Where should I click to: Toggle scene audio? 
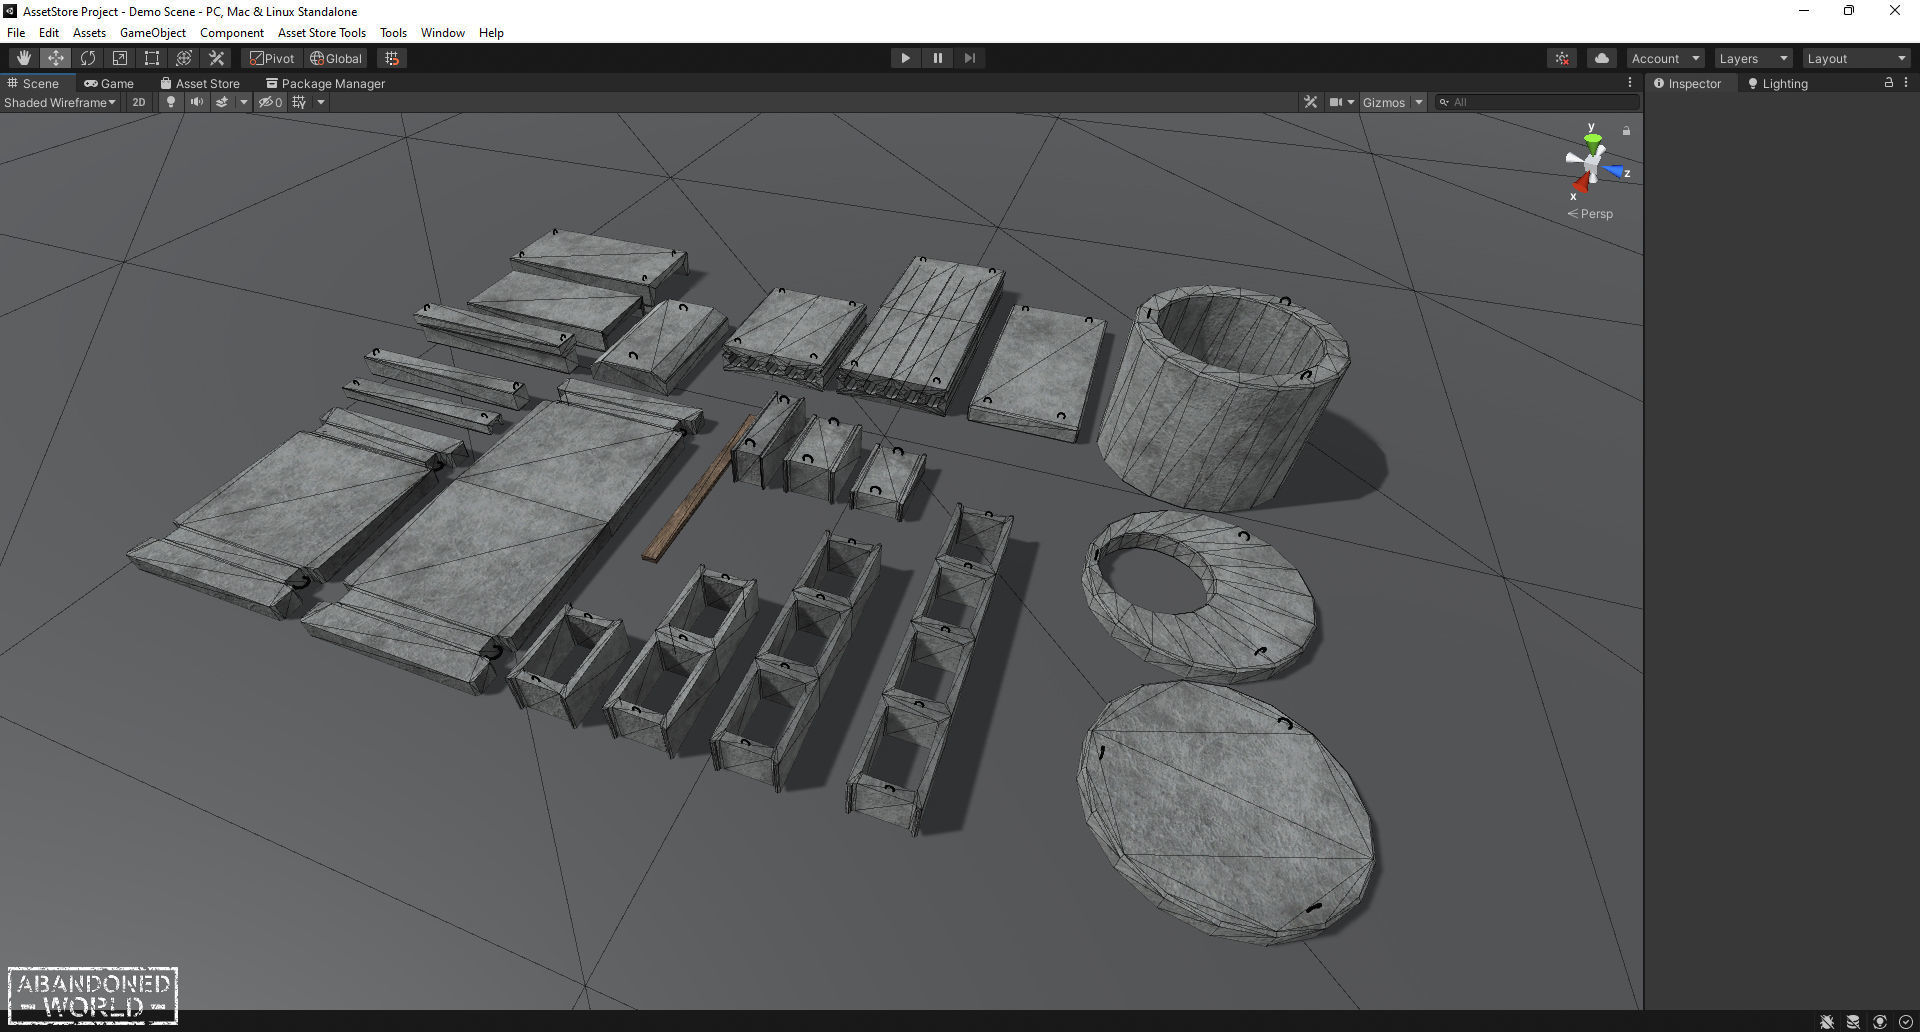tap(197, 102)
